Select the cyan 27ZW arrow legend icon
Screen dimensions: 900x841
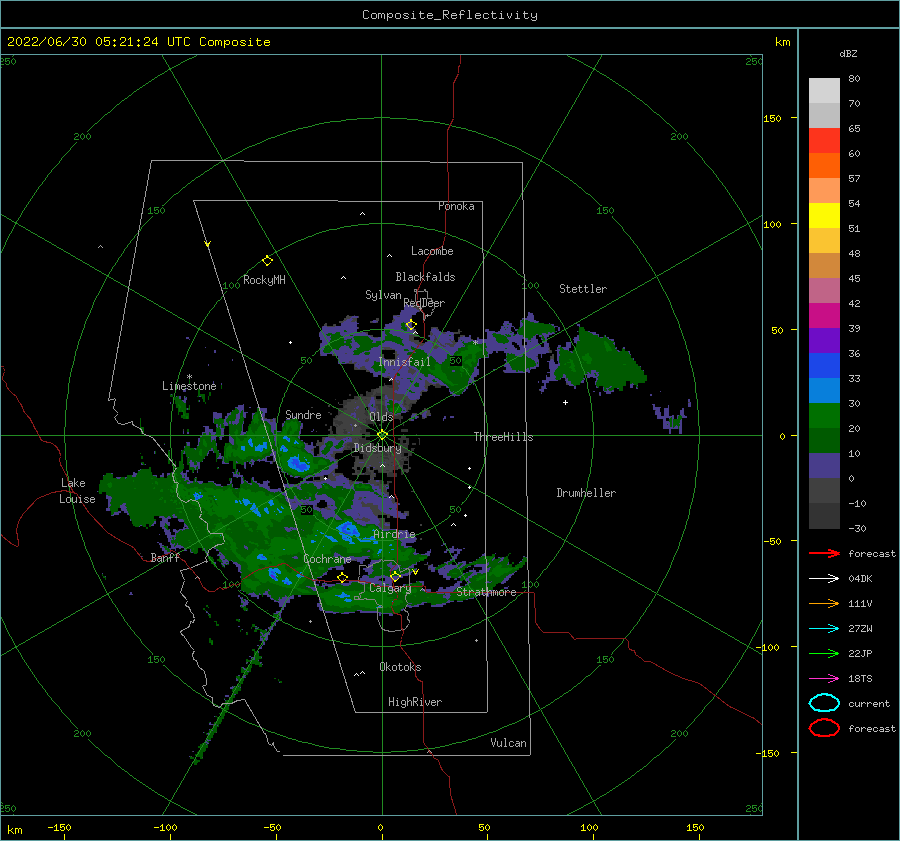[824, 628]
